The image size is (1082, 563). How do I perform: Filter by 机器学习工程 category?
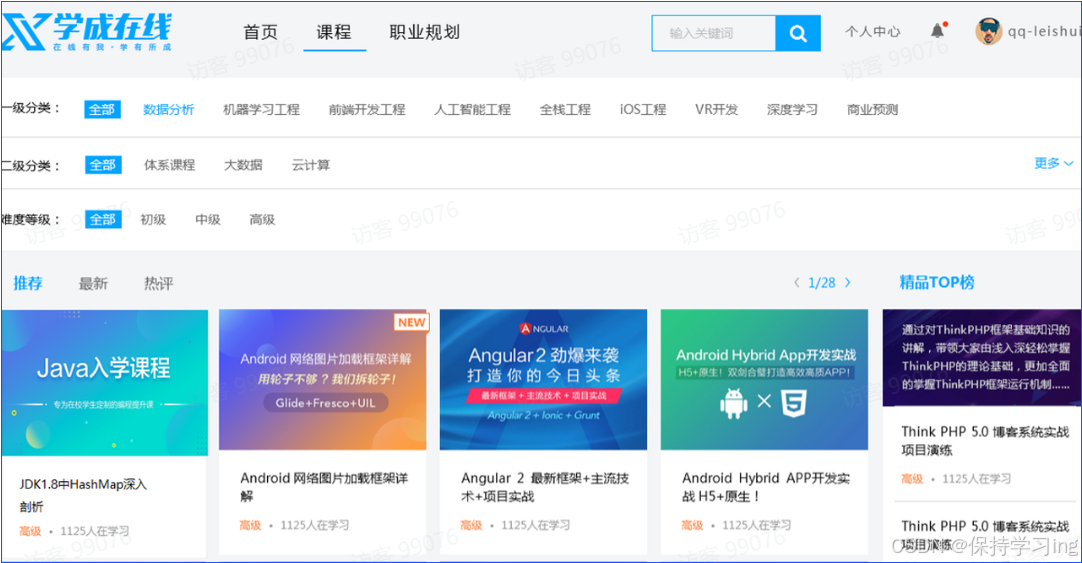point(262,110)
